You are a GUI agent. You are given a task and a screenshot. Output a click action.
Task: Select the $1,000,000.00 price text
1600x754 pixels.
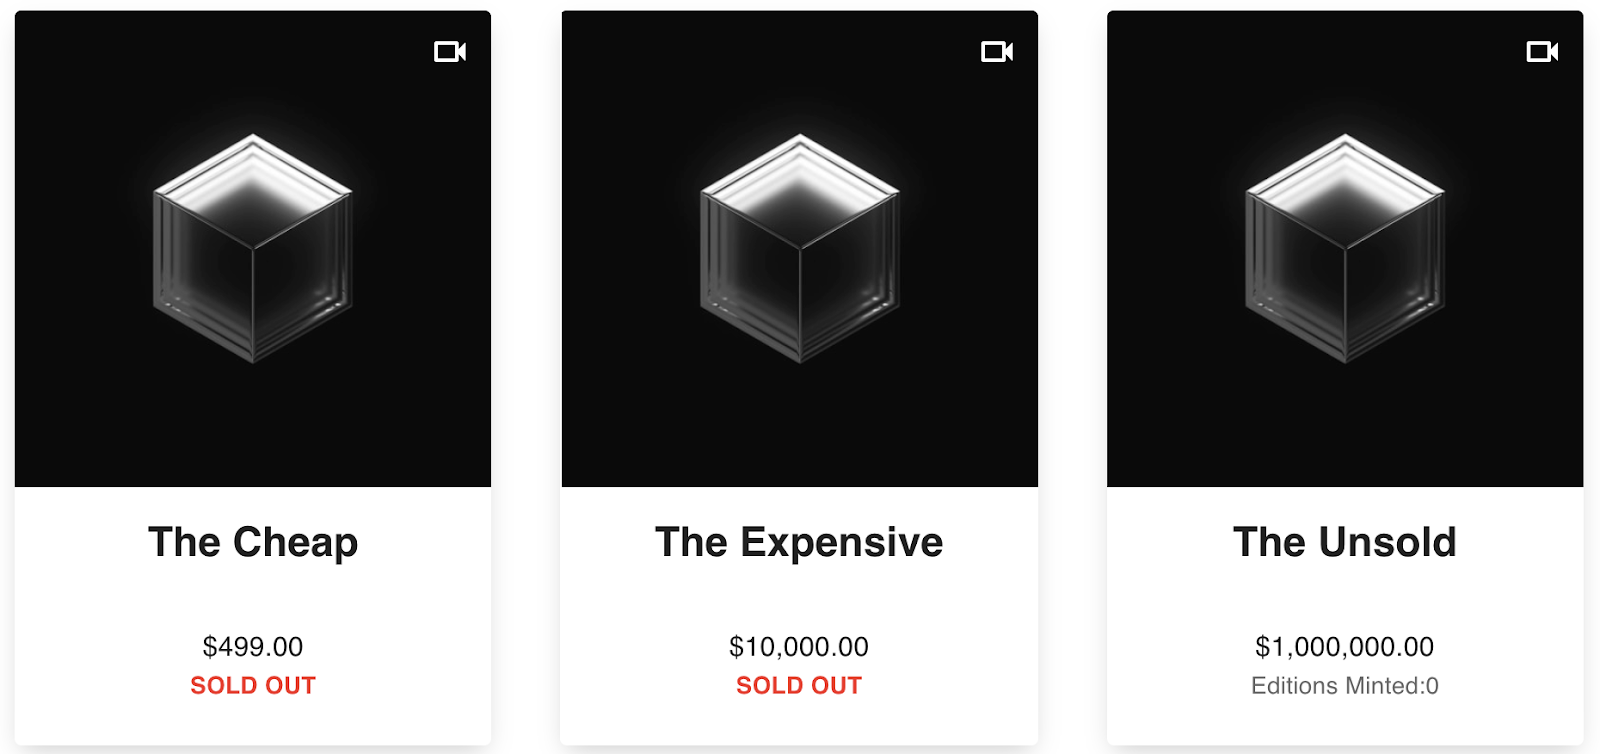(1345, 647)
